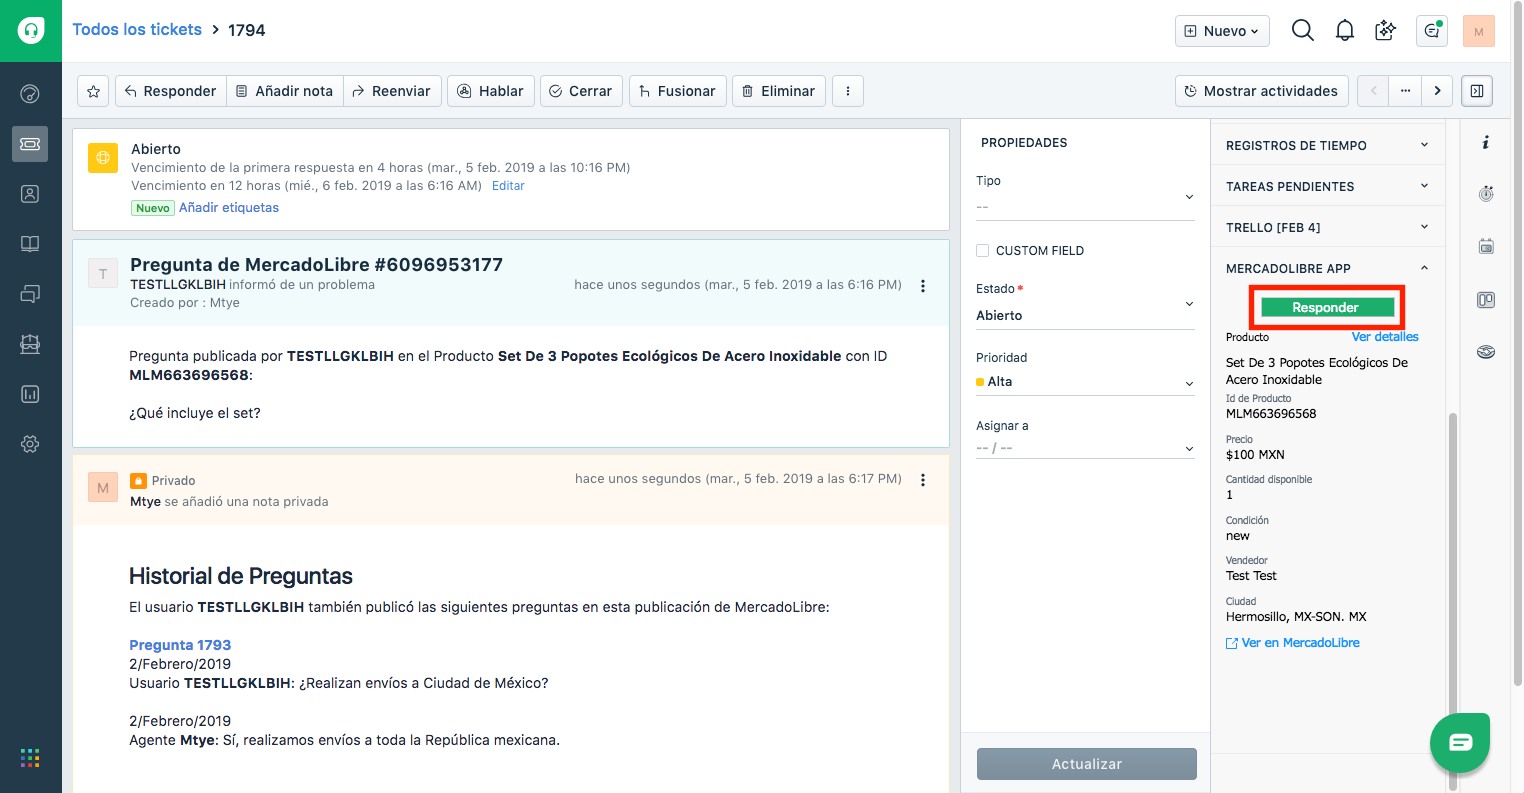This screenshot has width=1524, height=793.
Task: Click Fusionar to merge the ticket
Action: click(x=677, y=91)
